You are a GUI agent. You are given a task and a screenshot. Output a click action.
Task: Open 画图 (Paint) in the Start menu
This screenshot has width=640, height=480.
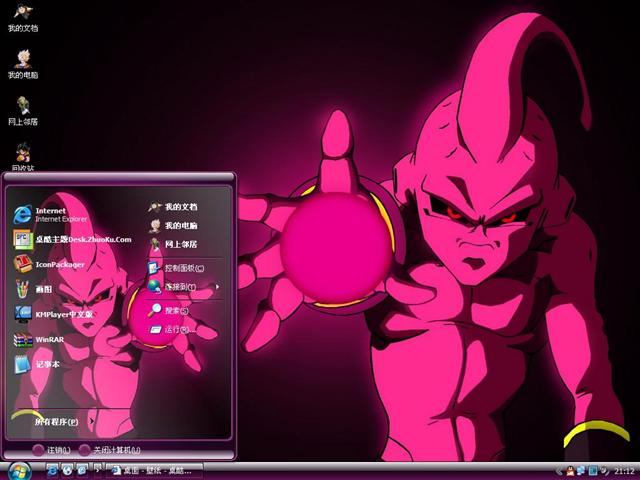pos(33,289)
